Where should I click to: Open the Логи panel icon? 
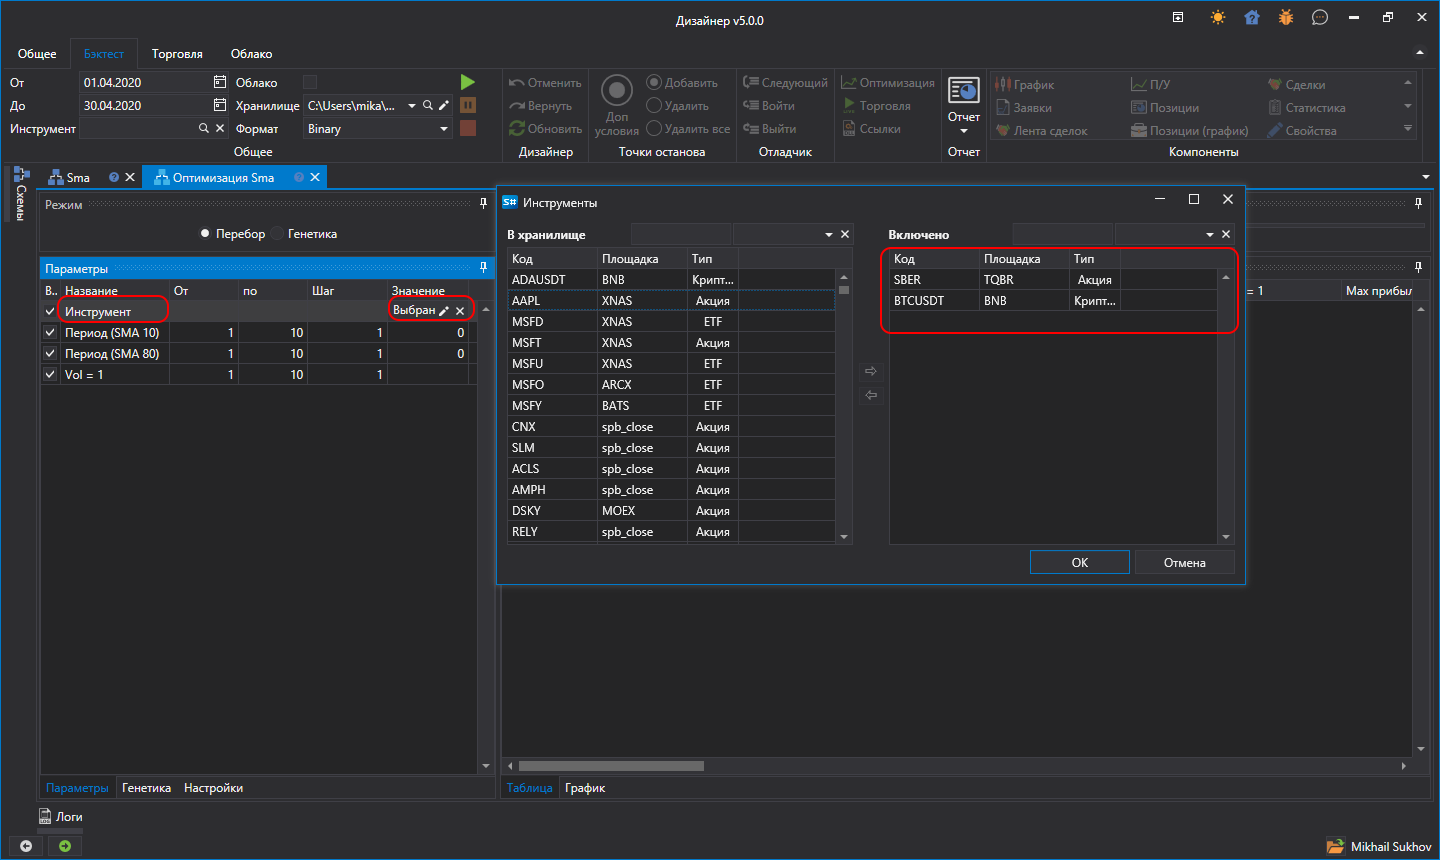[45, 817]
